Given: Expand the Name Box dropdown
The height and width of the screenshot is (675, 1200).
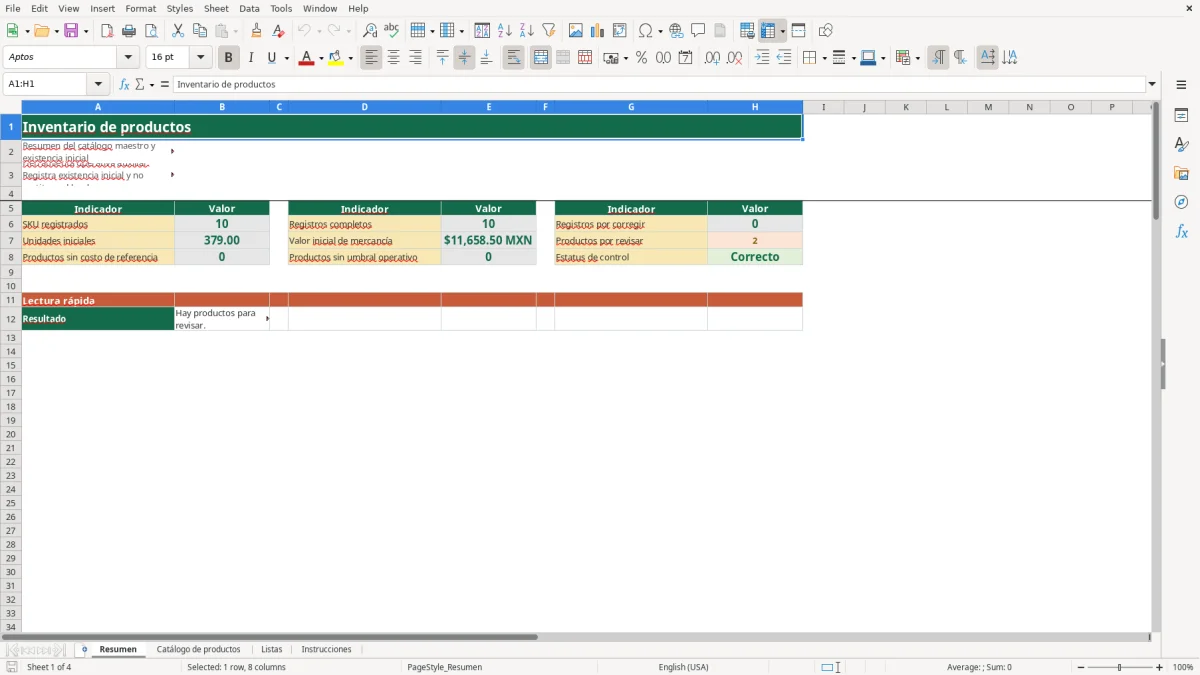Looking at the screenshot, I should click(98, 84).
